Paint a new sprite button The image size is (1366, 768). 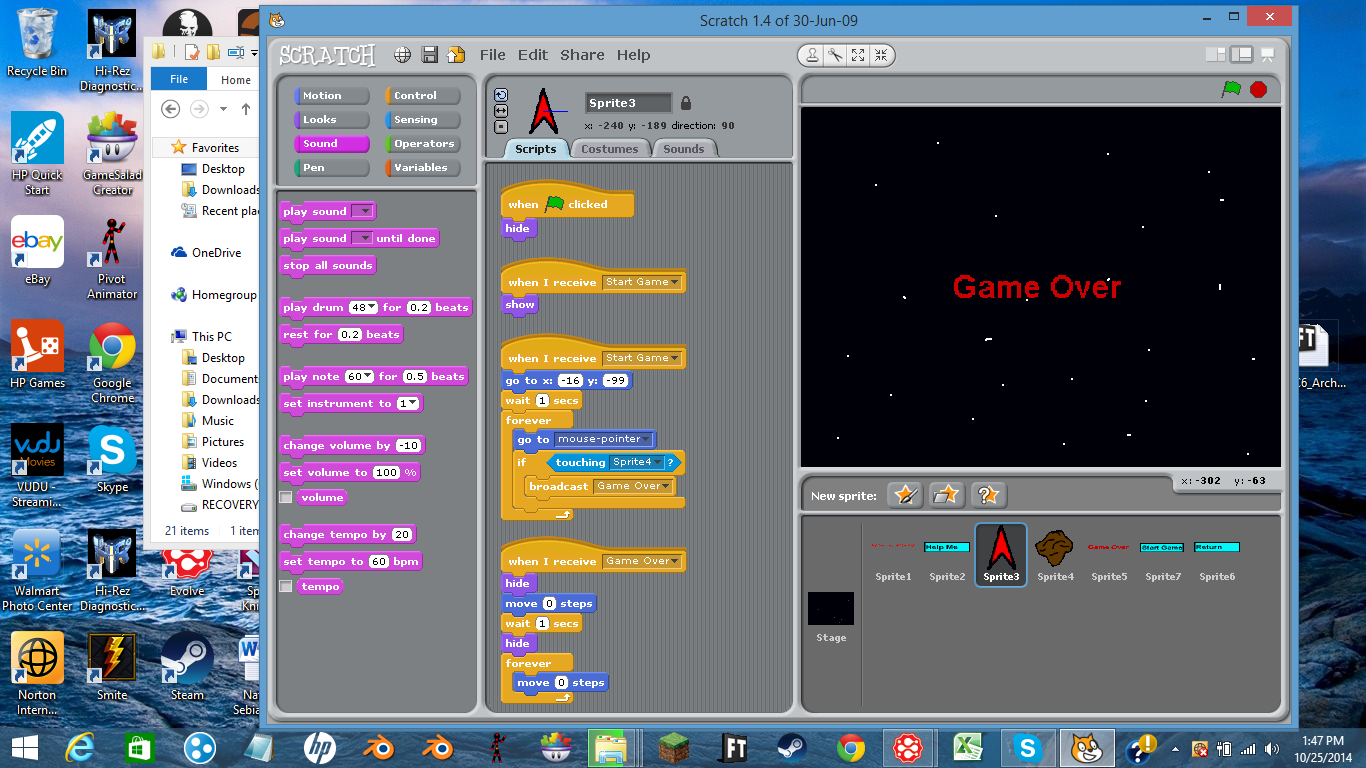coord(905,495)
